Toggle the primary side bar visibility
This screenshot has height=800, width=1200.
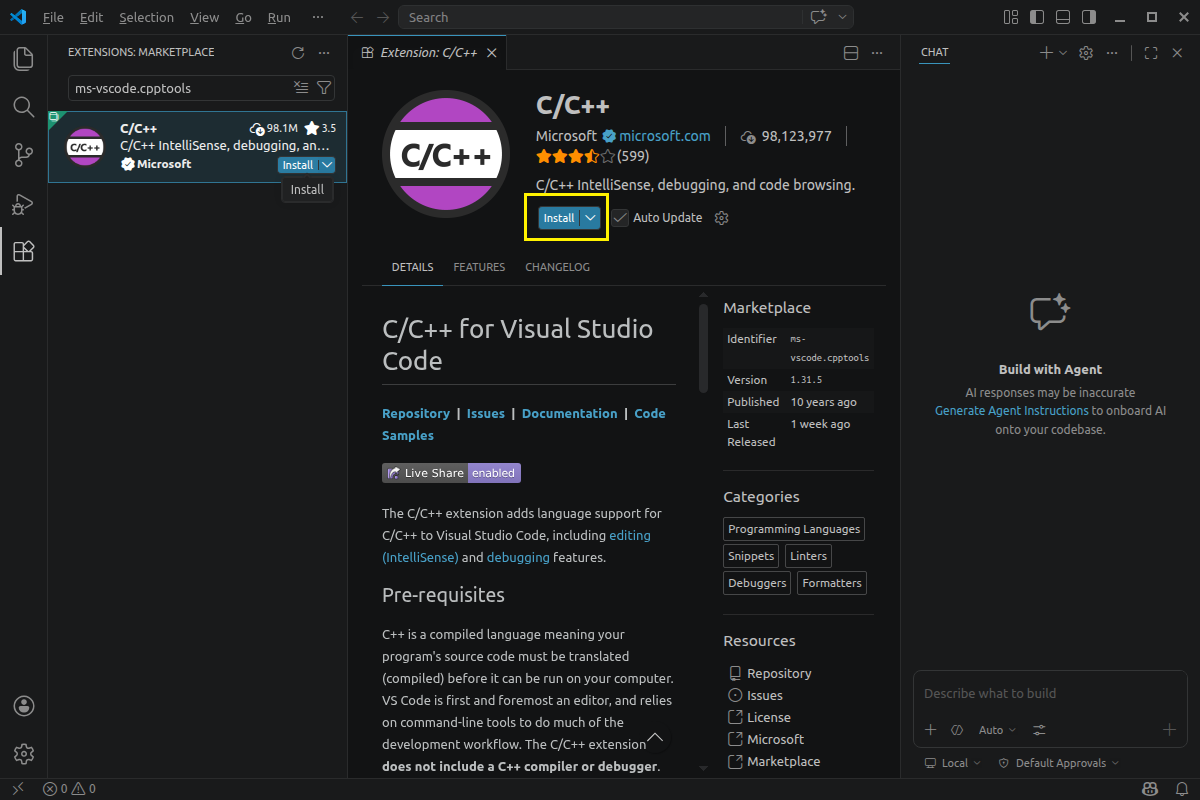click(1037, 17)
